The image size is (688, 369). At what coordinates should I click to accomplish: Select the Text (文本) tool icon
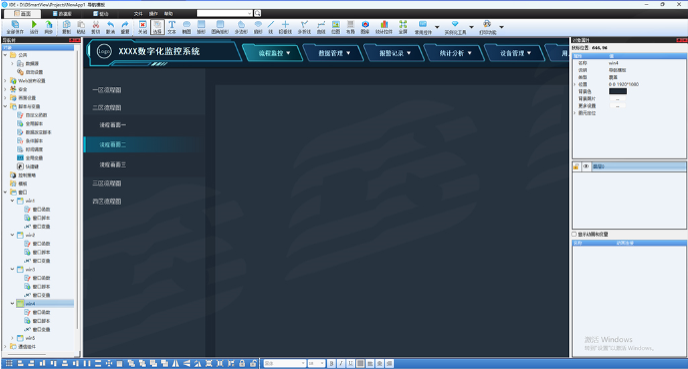172,27
